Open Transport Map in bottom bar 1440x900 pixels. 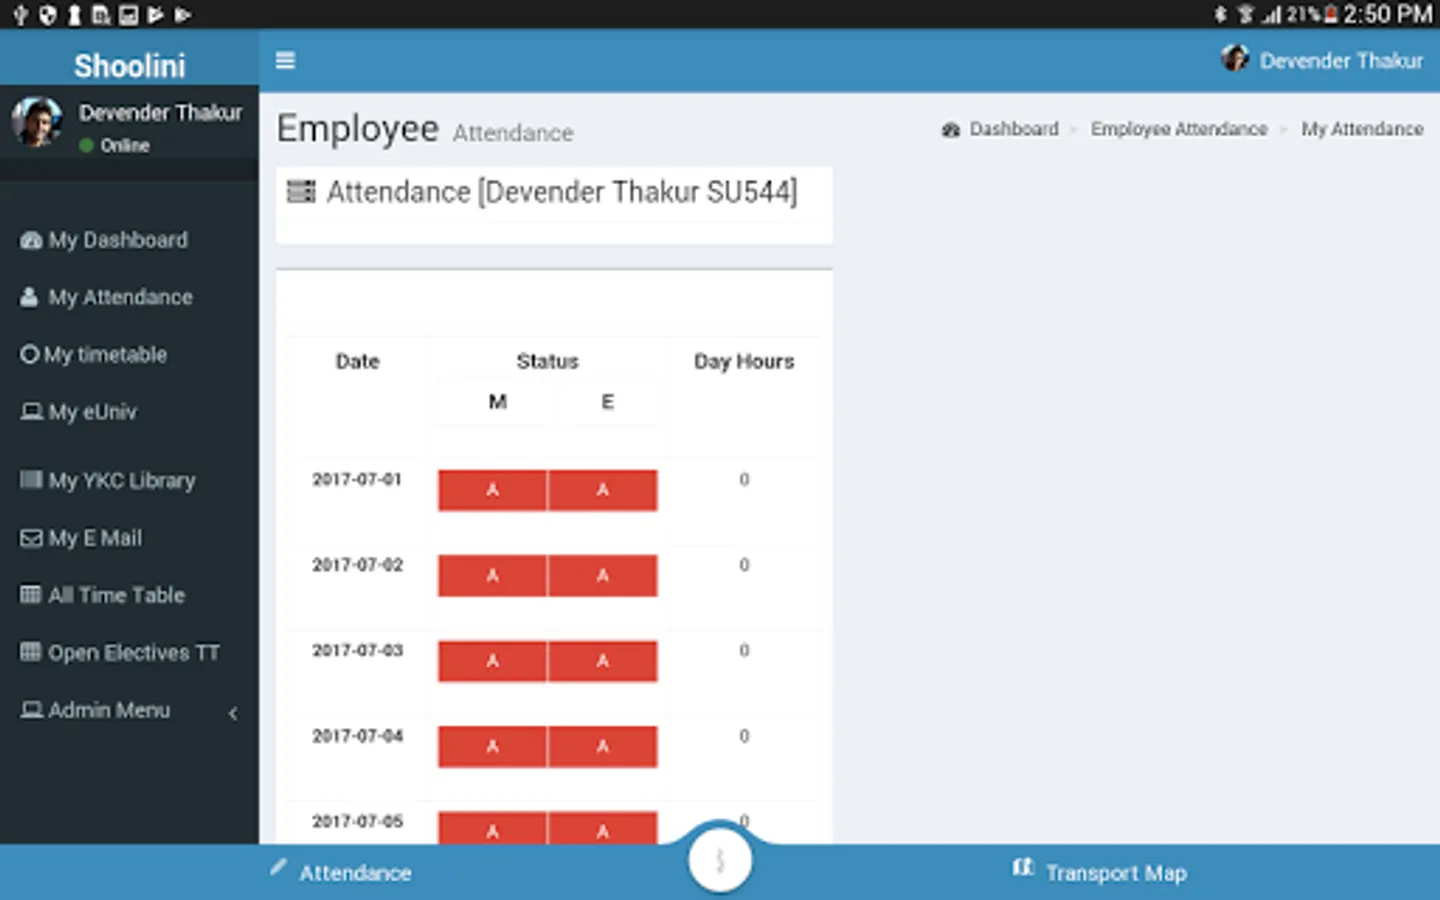(x=1116, y=873)
